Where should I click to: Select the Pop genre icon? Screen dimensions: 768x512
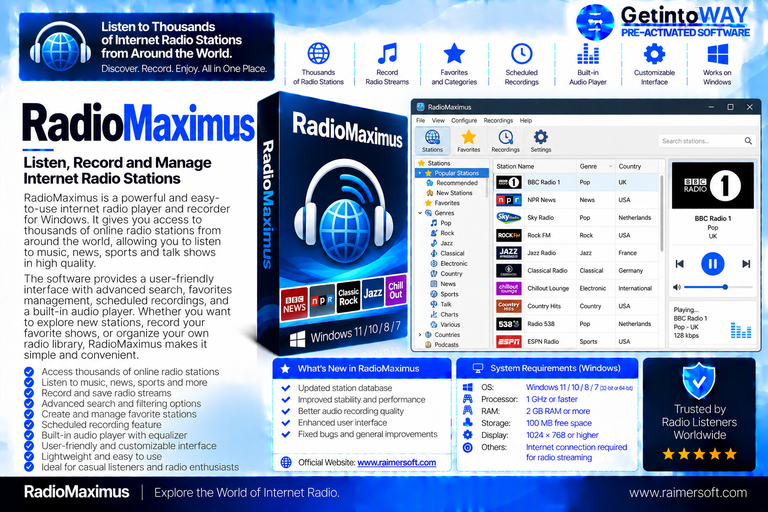pos(433,223)
